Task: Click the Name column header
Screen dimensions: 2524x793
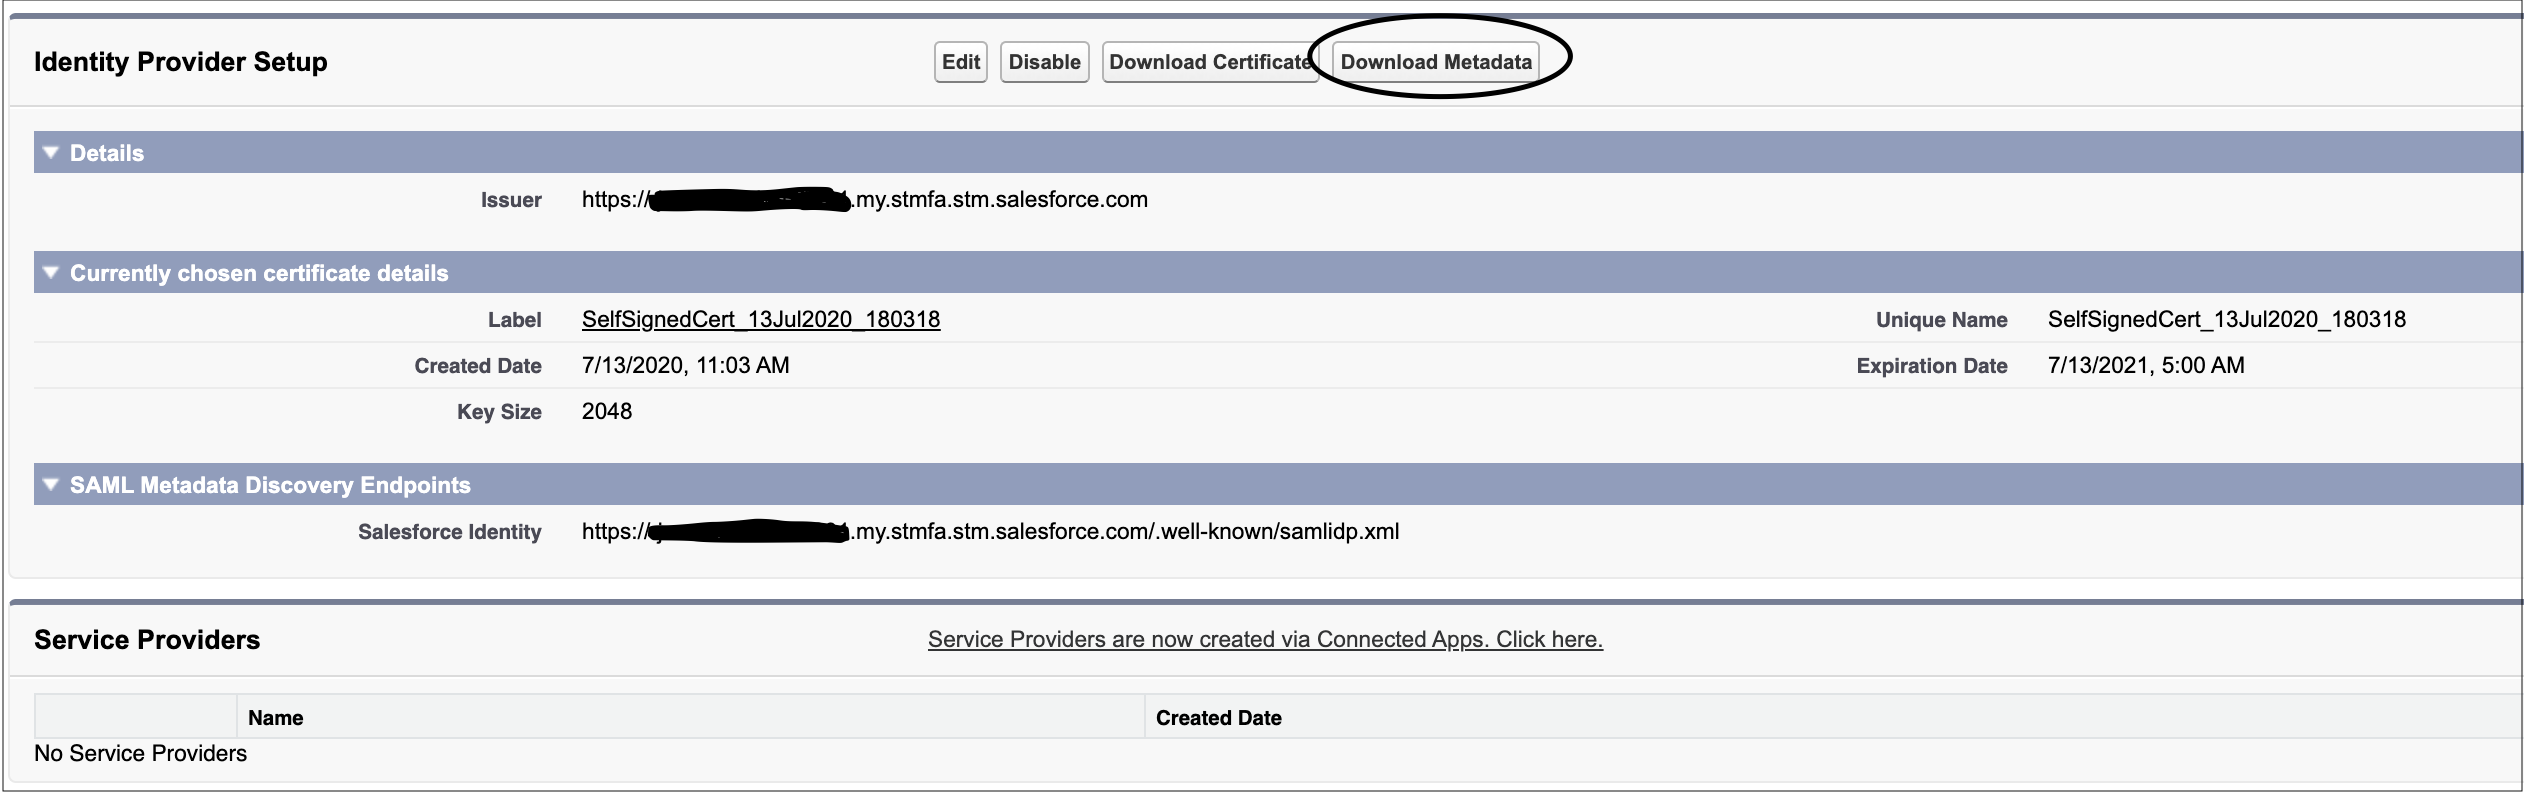Action: pos(276,718)
